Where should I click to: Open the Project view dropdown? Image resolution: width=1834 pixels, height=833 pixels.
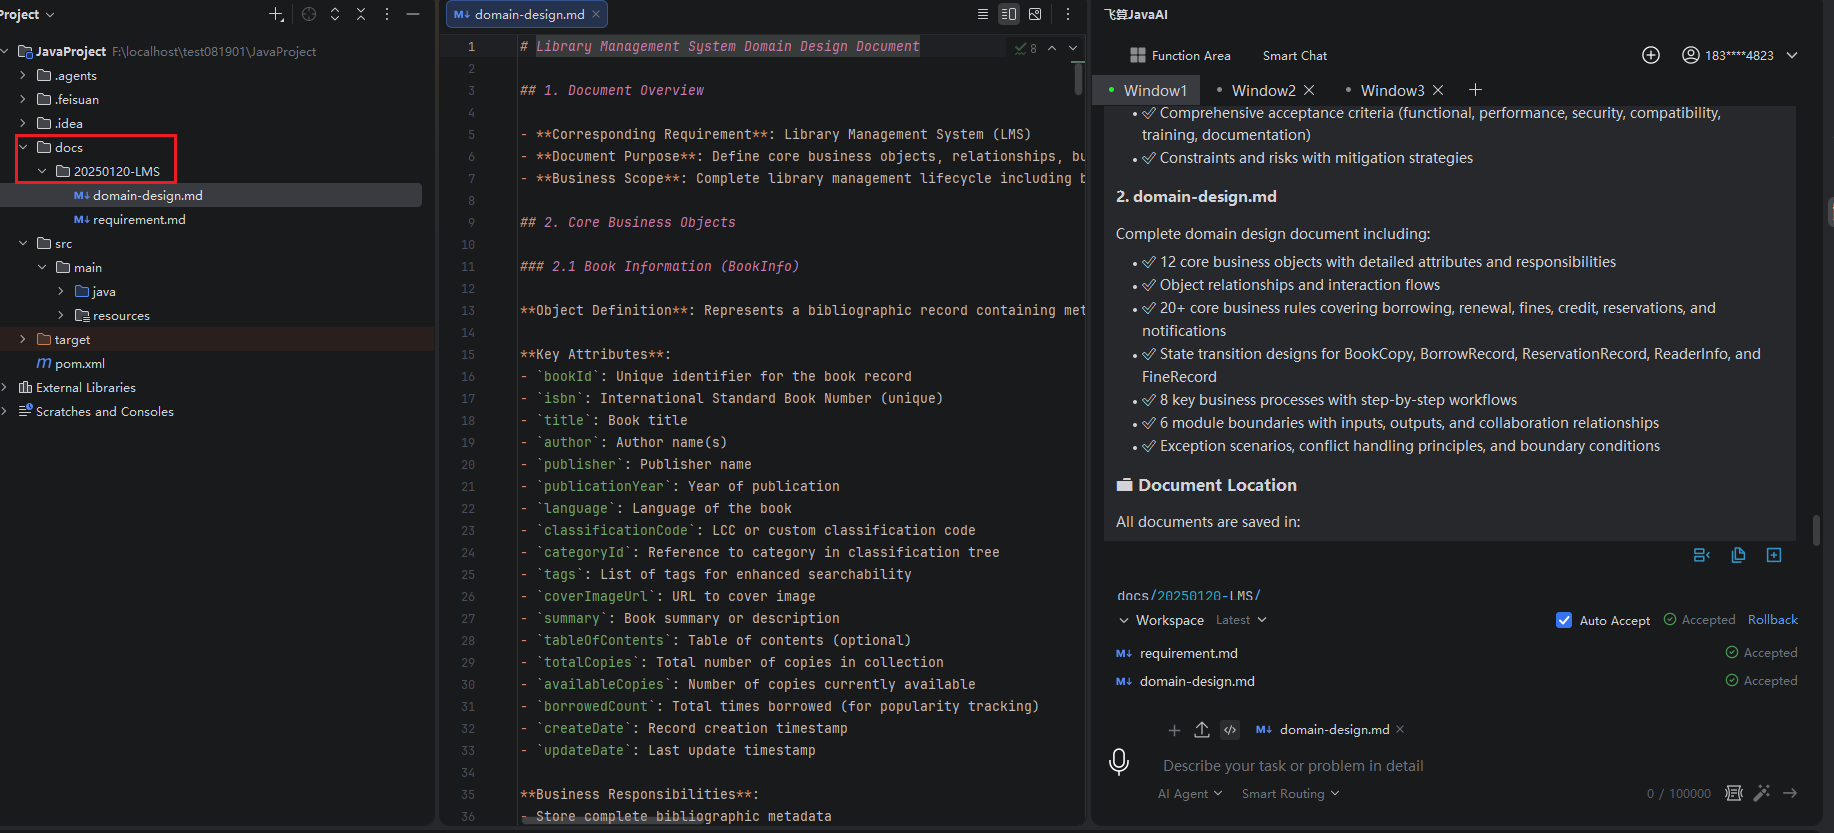(x=27, y=14)
